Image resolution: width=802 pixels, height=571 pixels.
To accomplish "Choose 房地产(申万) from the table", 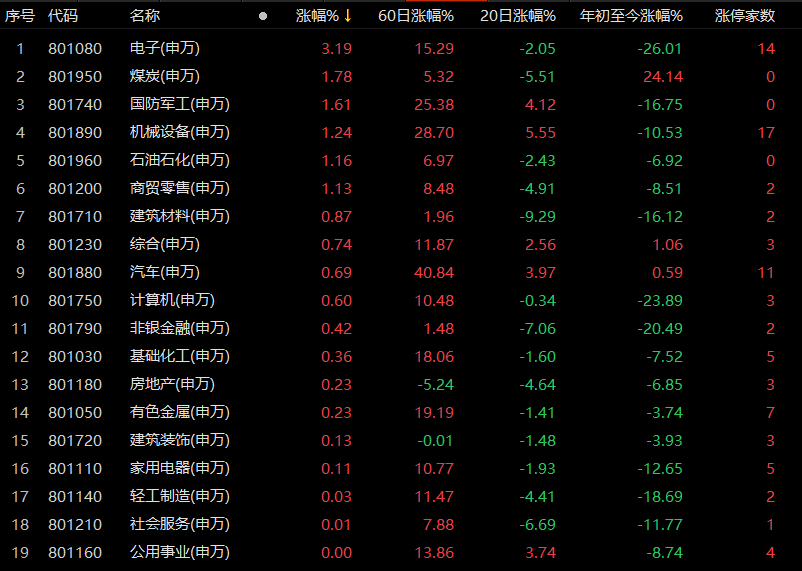I will click(x=172, y=384).
